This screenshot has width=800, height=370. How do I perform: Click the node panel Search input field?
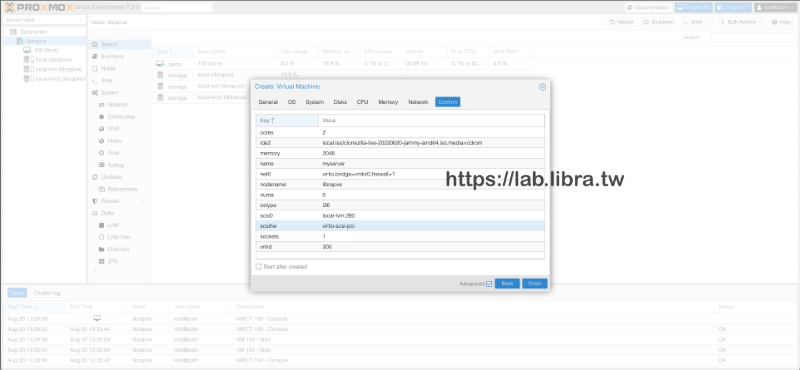(753, 37)
